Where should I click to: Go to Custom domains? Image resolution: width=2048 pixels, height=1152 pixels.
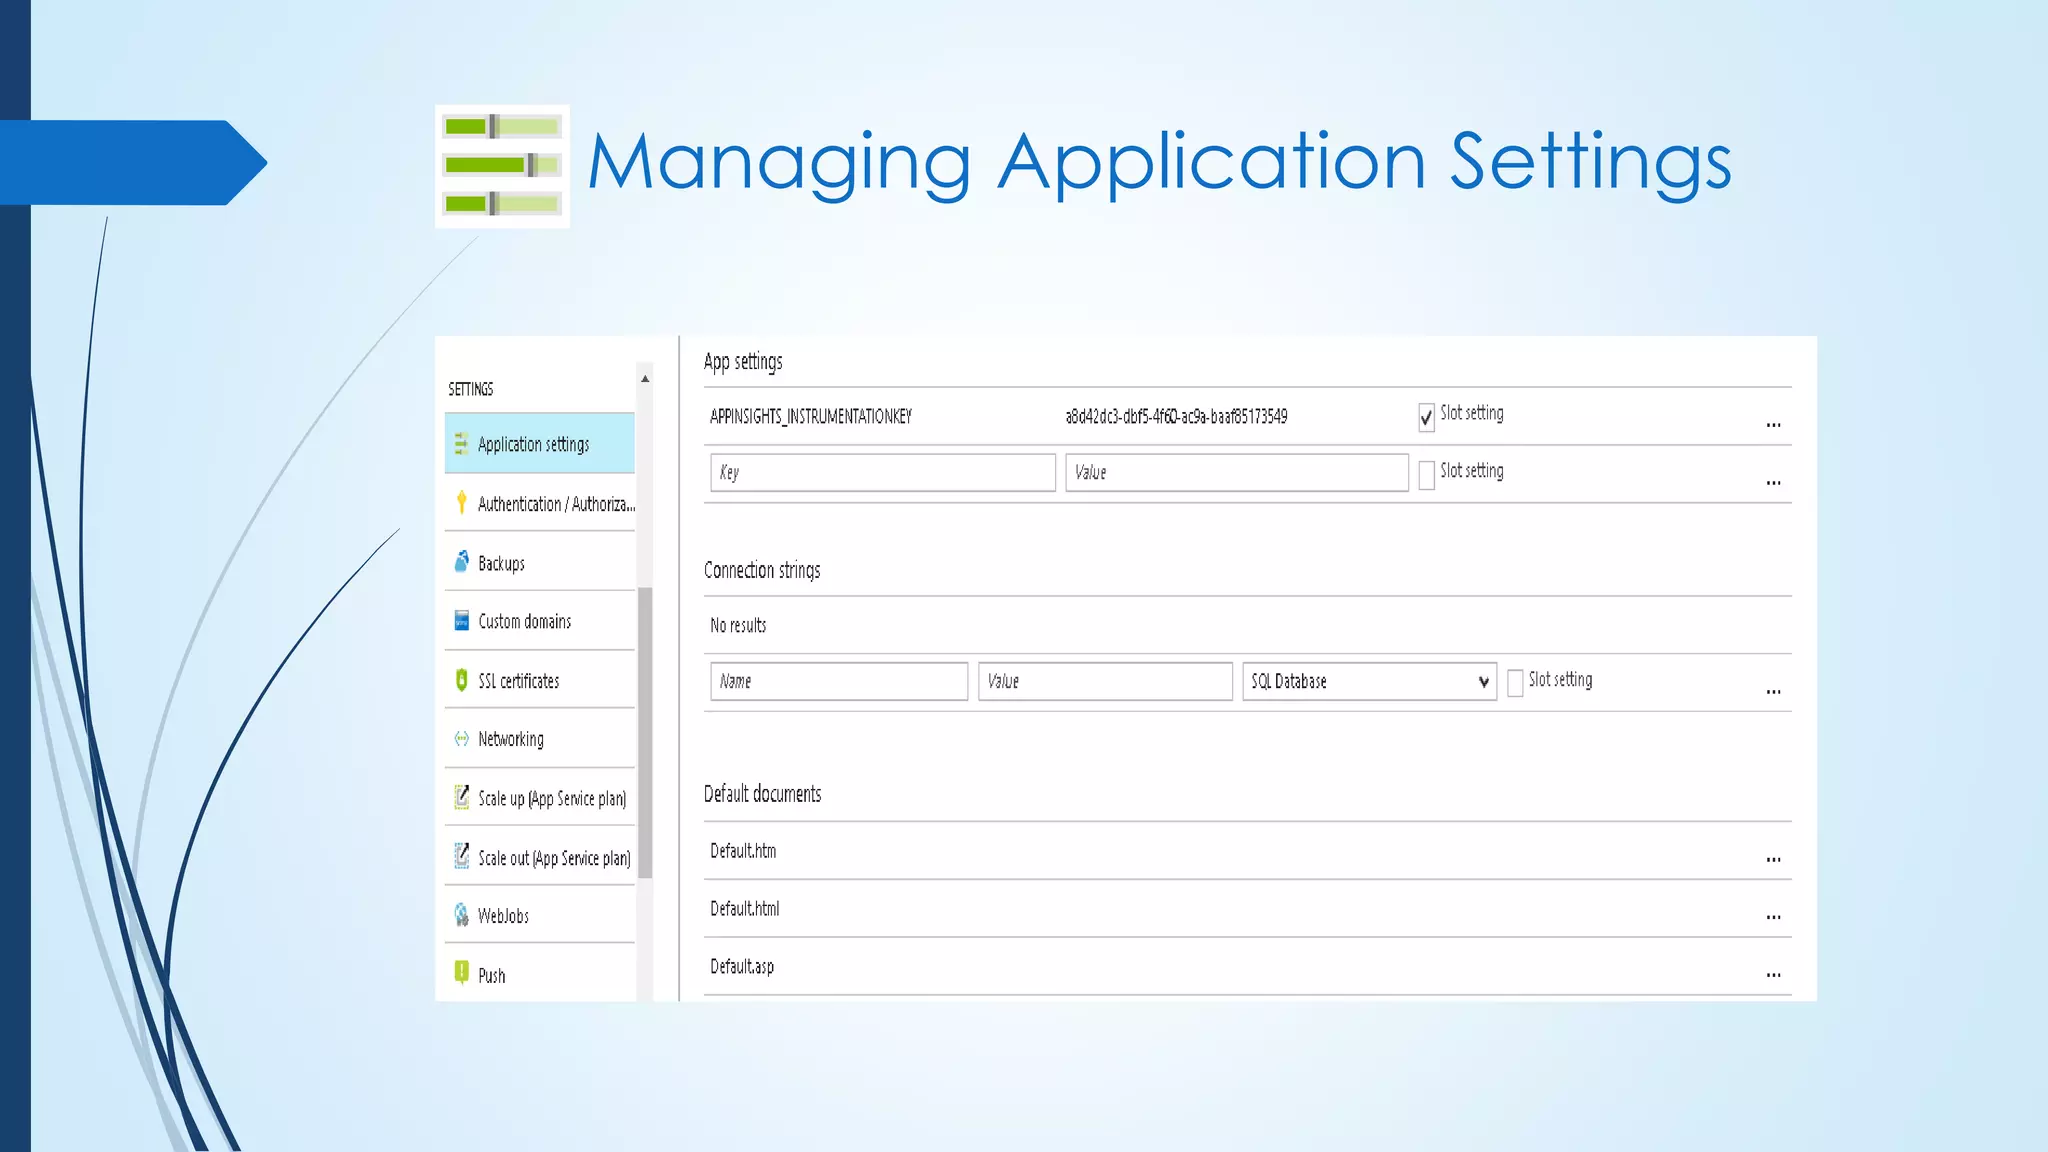[540, 621]
